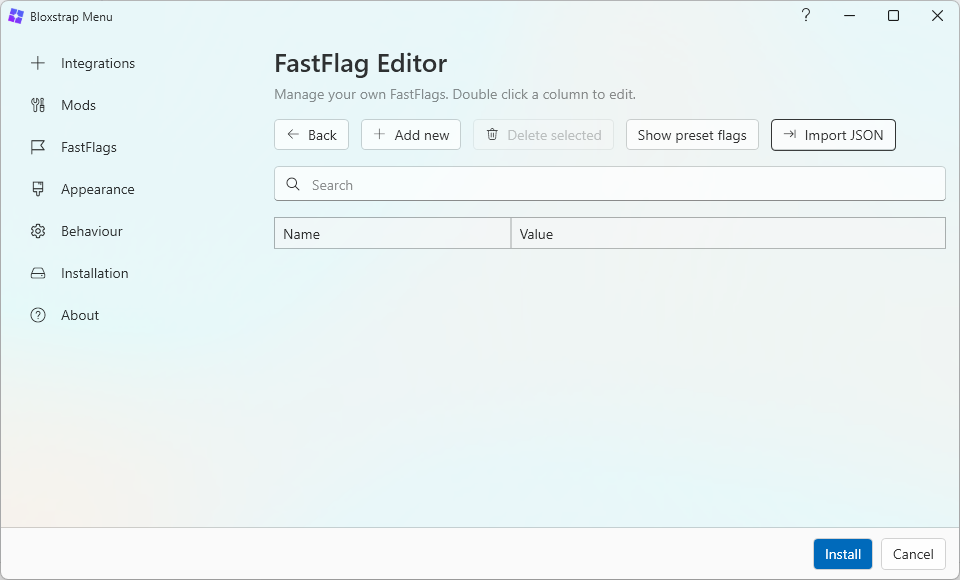Click the Name column header
960x580 pixels.
pos(392,234)
